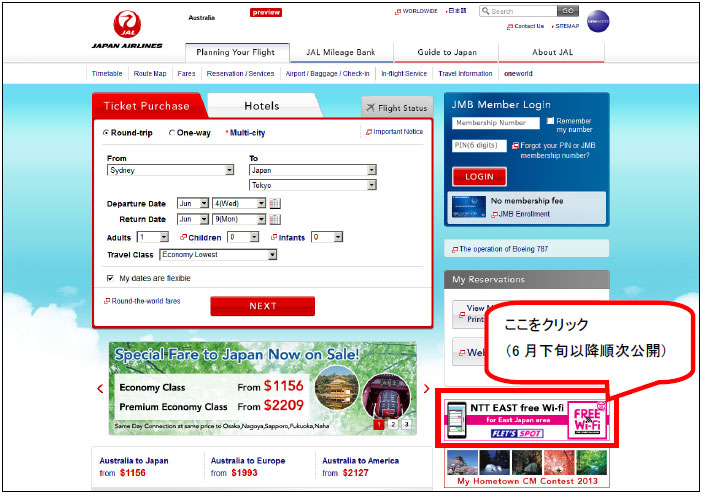Open the WORLDWIDE link
Screen dimensions: 703x495
click(x=416, y=11)
